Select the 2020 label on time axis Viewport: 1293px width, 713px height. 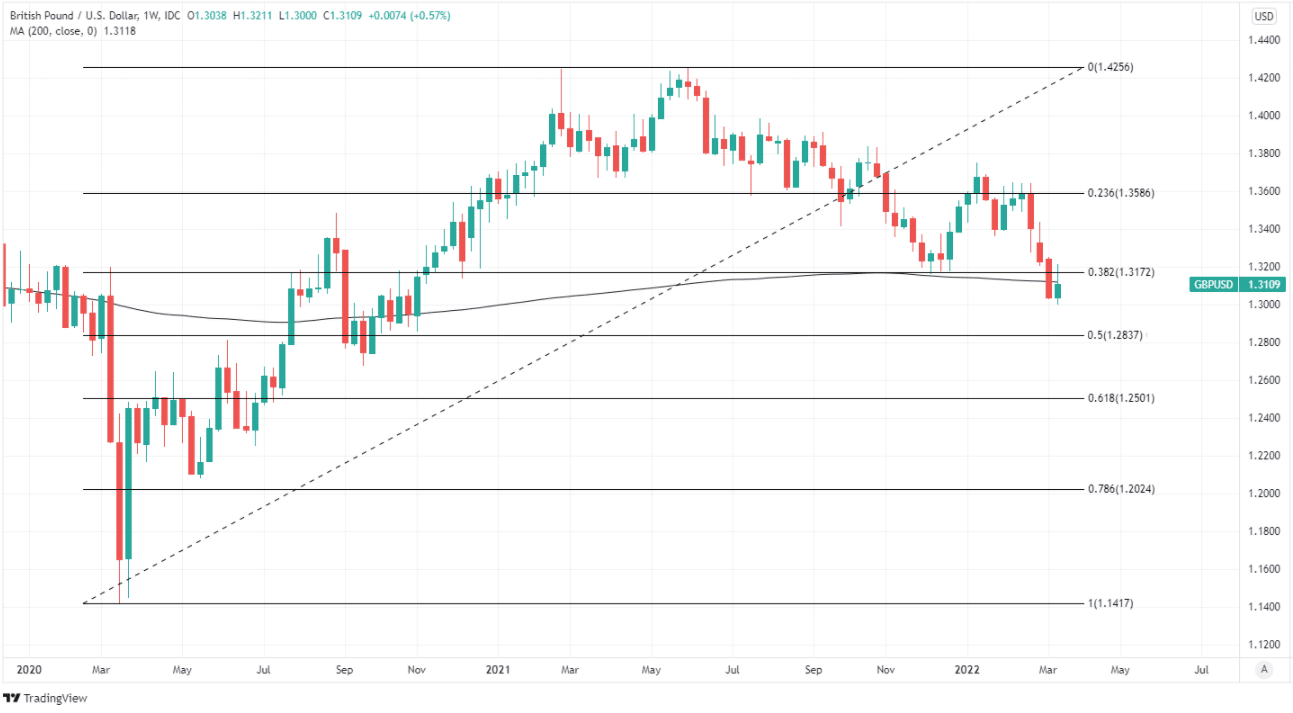click(30, 668)
